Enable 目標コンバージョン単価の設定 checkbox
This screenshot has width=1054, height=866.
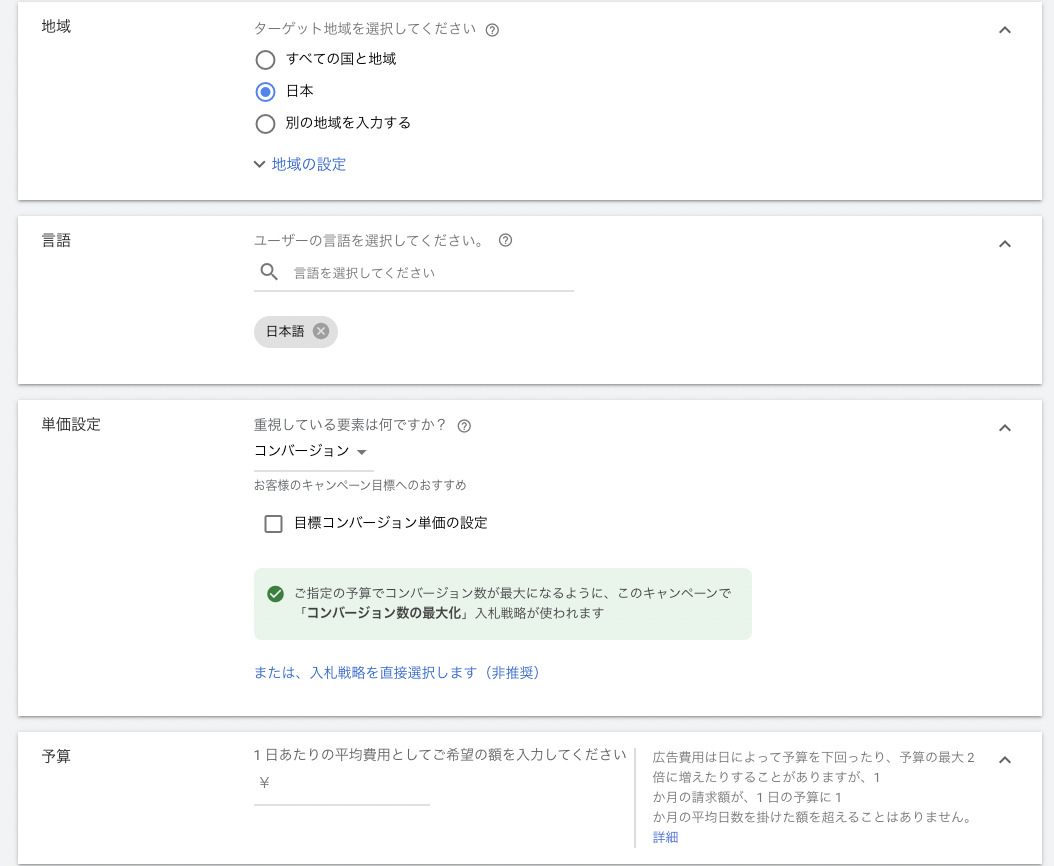pyautogui.click(x=273, y=524)
